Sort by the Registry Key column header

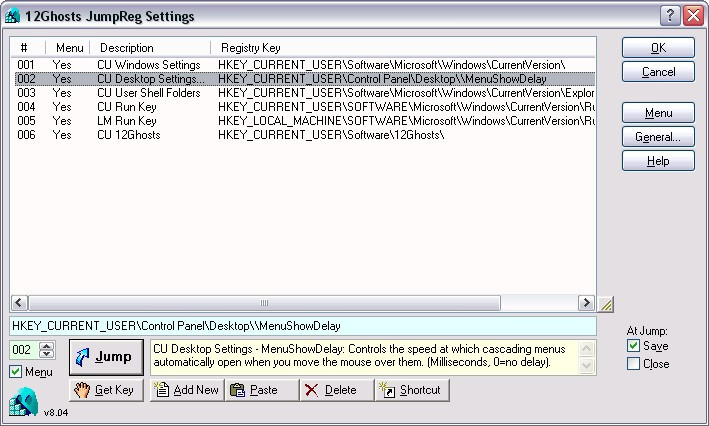pos(403,47)
